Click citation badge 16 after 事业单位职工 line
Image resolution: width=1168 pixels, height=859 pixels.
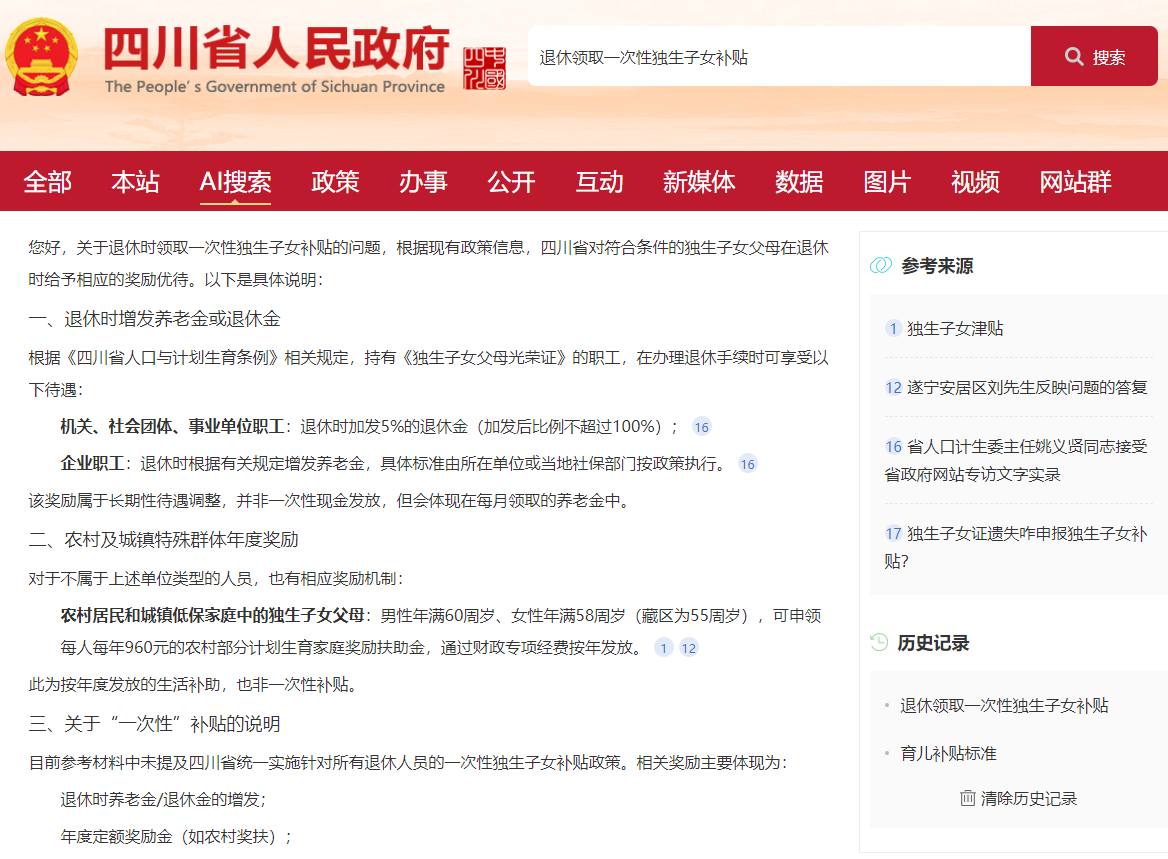pos(701,427)
